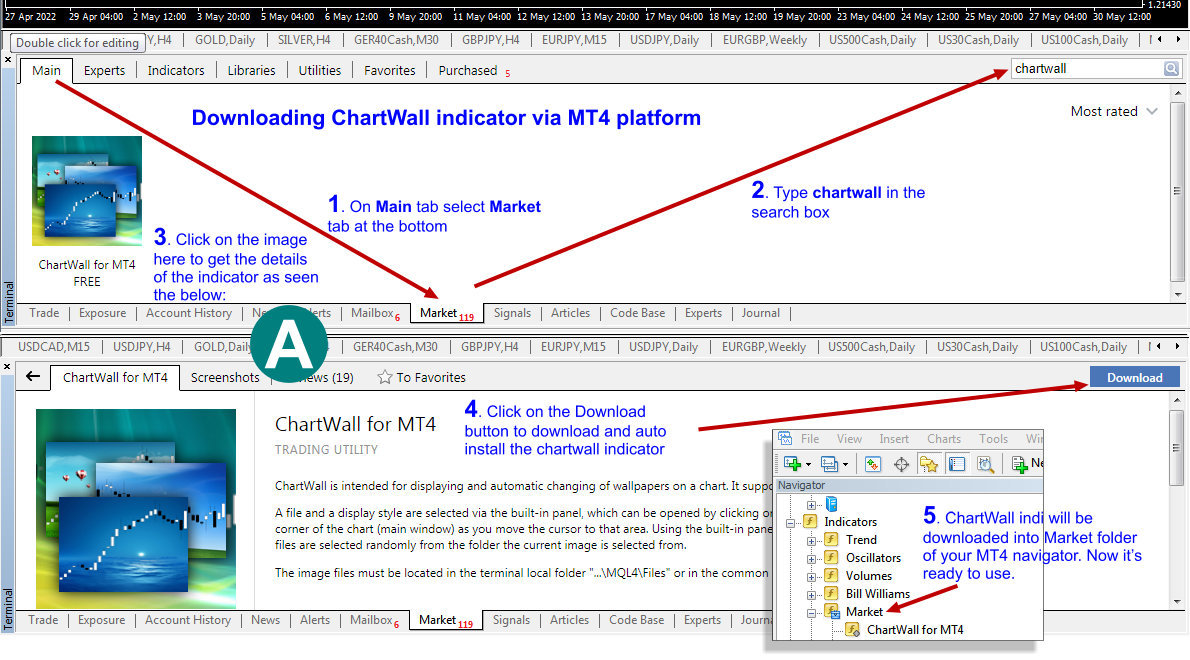Click the ChartWall thumbnail in search results

pos(87,190)
